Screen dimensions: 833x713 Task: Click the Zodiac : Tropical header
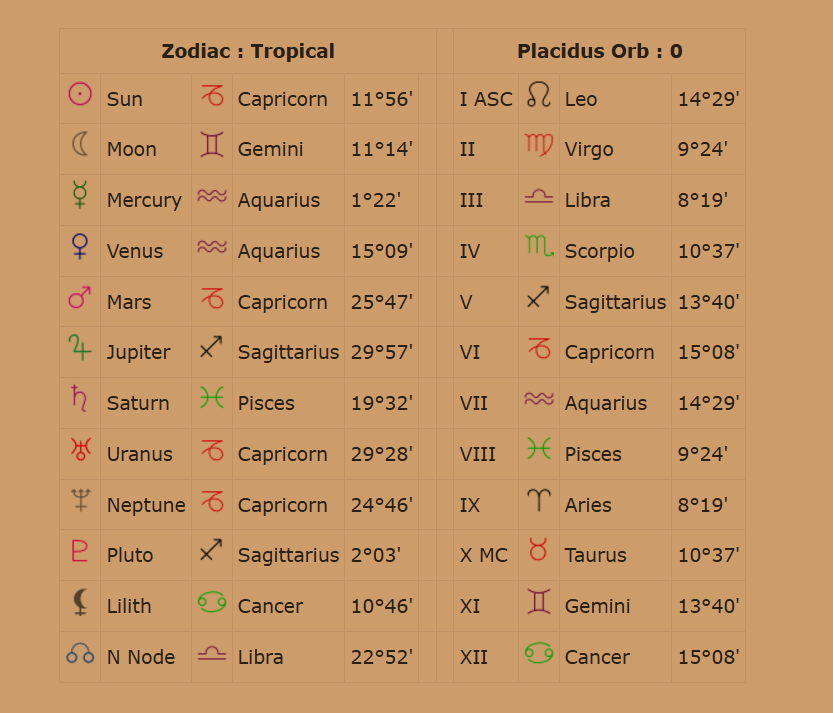248,51
